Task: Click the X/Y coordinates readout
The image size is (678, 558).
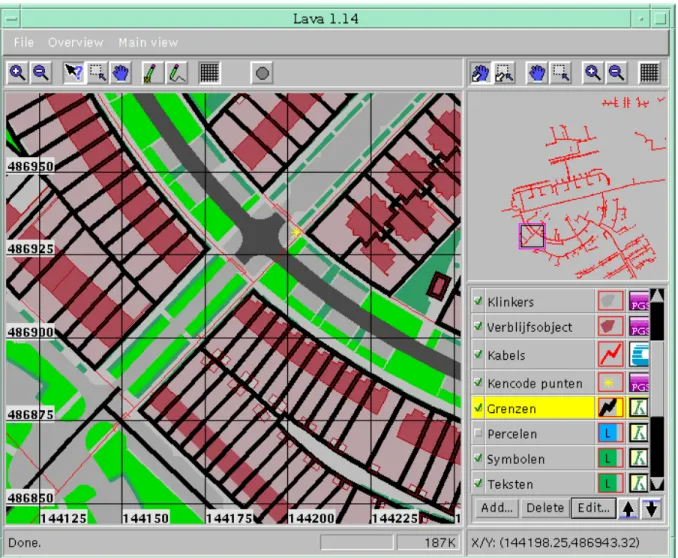Action: coord(555,542)
